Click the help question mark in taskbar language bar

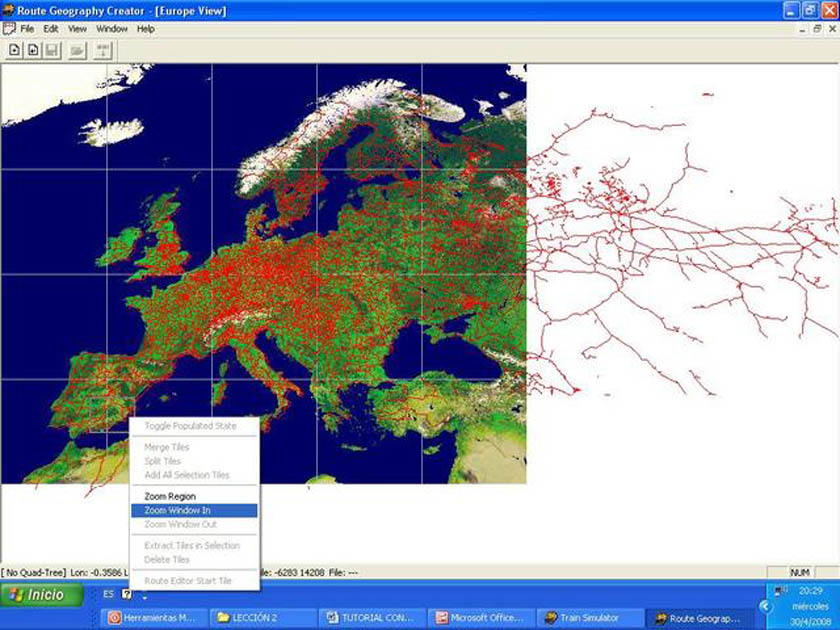[127, 594]
